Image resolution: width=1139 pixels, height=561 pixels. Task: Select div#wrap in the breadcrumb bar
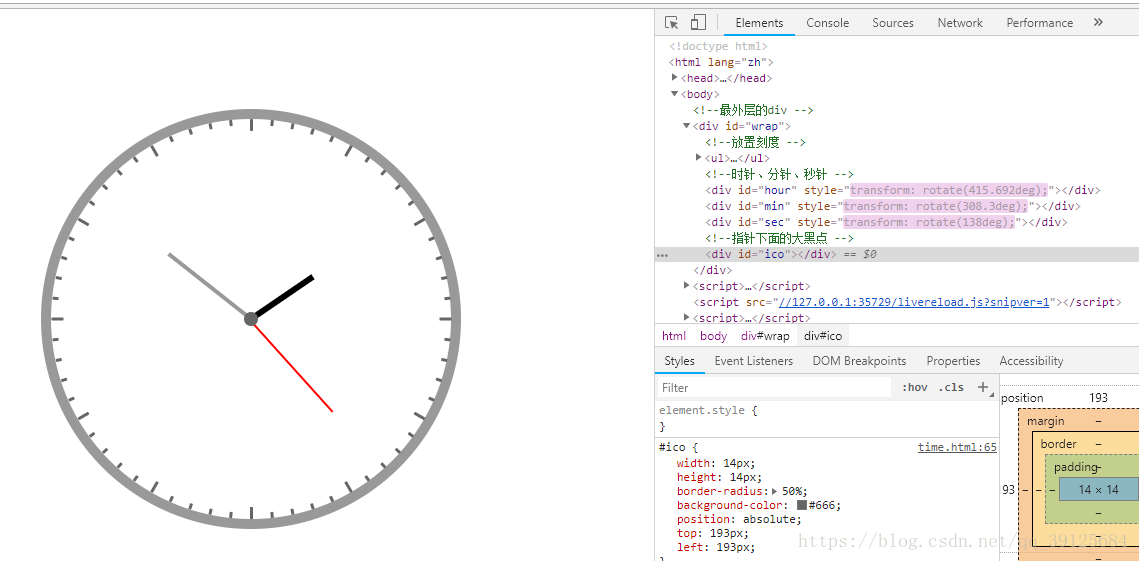(765, 336)
